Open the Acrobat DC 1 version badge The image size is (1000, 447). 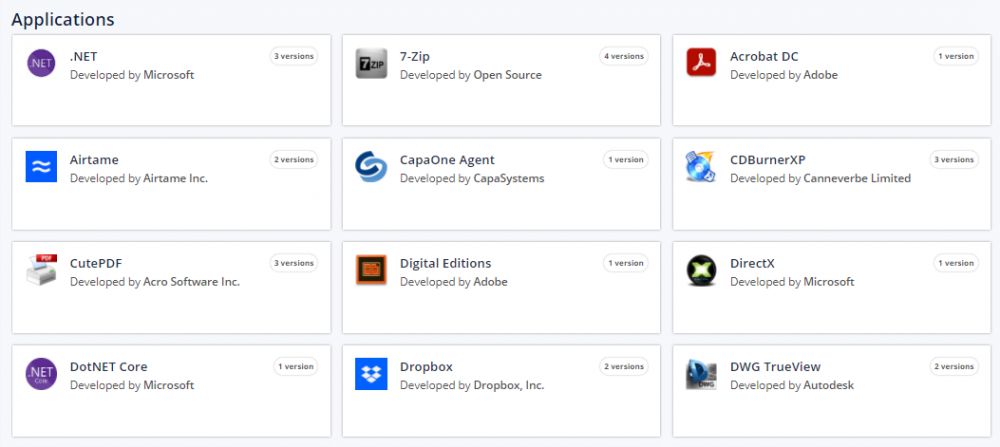[x=956, y=56]
